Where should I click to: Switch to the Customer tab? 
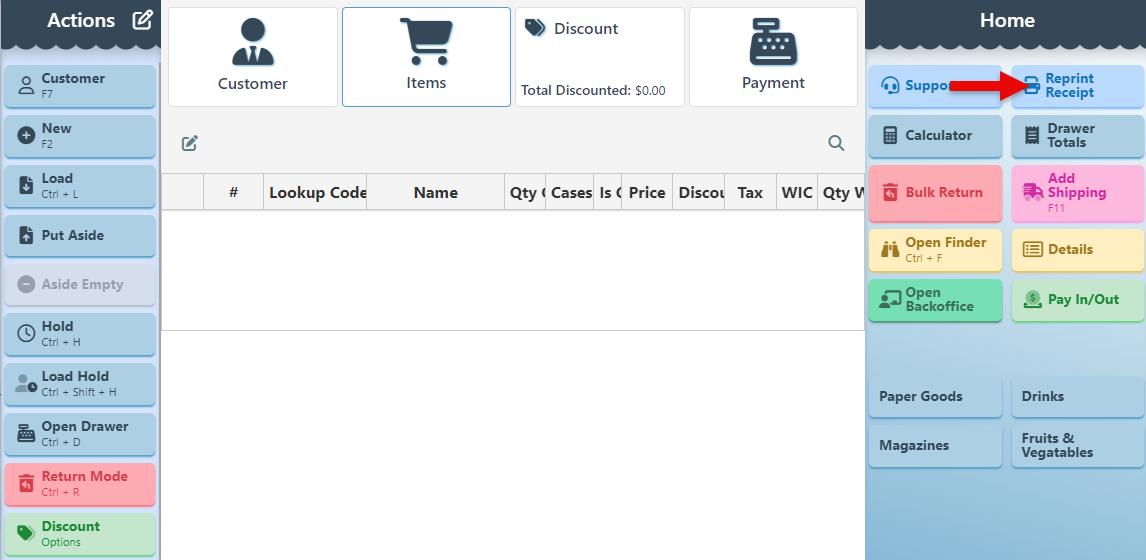253,57
